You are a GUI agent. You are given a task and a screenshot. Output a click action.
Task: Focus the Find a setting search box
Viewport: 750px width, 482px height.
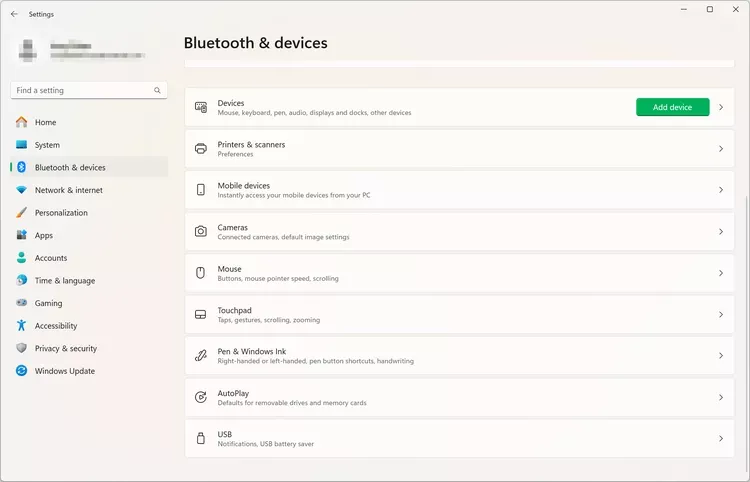(80, 90)
